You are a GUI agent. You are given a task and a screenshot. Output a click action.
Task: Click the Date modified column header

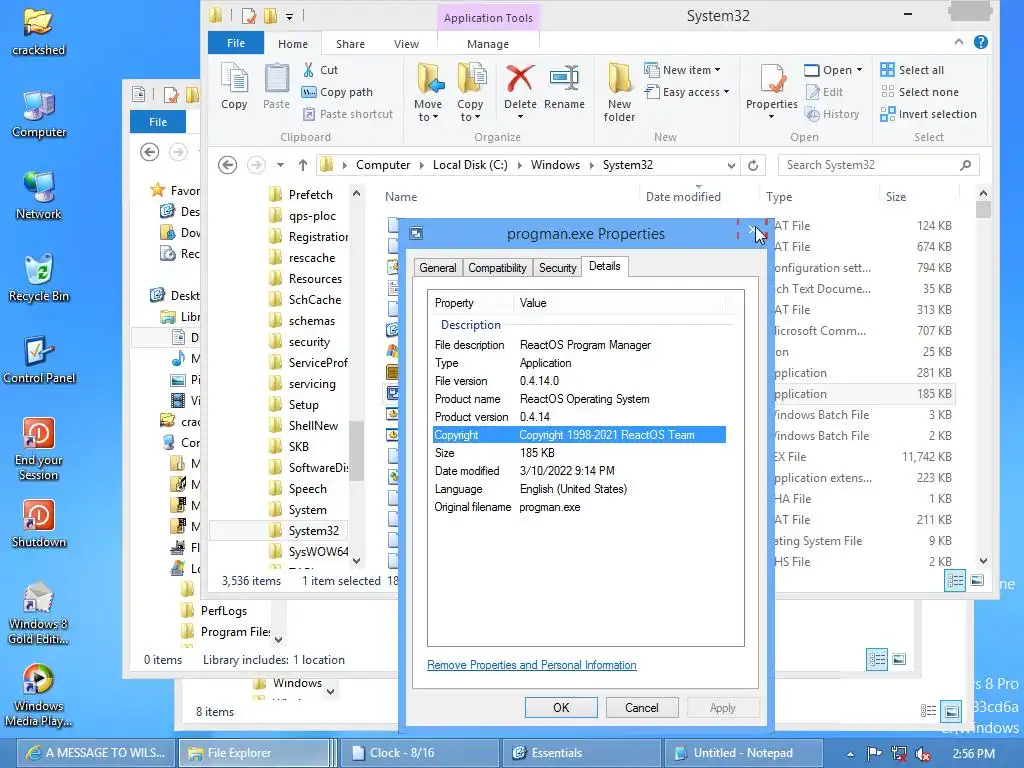[x=683, y=197]
